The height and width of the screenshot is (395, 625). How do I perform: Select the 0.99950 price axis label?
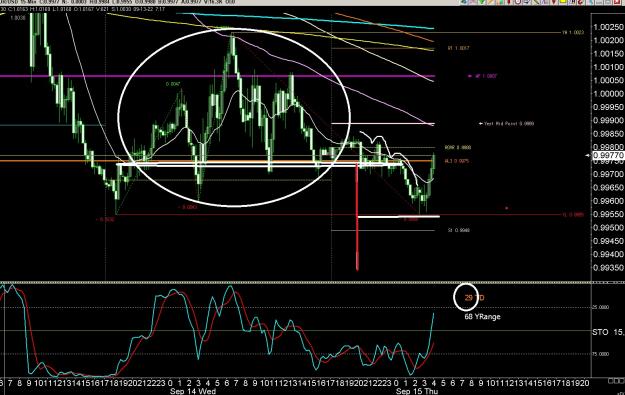(x=609, y=107)
